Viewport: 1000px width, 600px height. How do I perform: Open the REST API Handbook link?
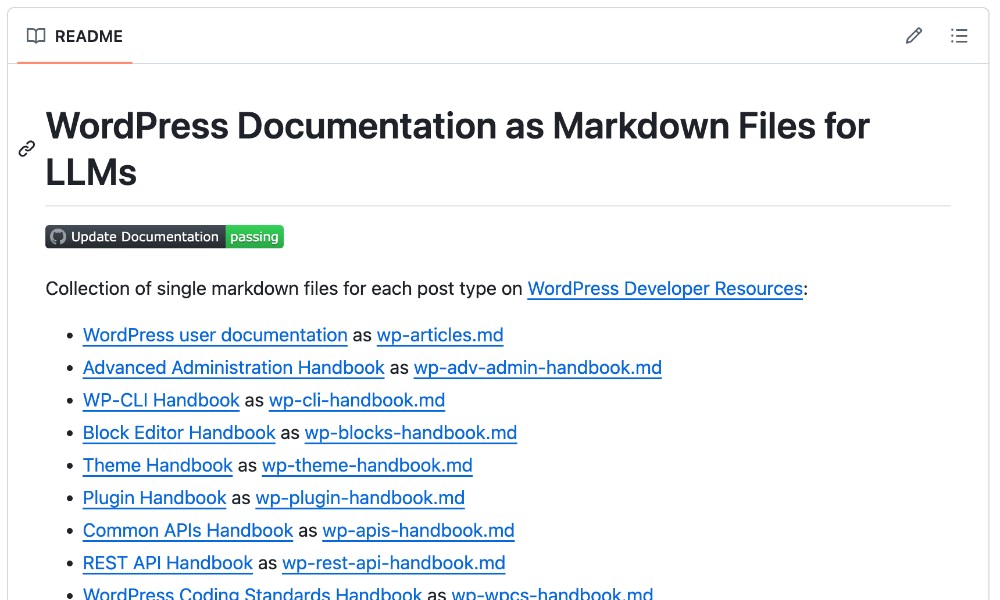pos(167,563)
